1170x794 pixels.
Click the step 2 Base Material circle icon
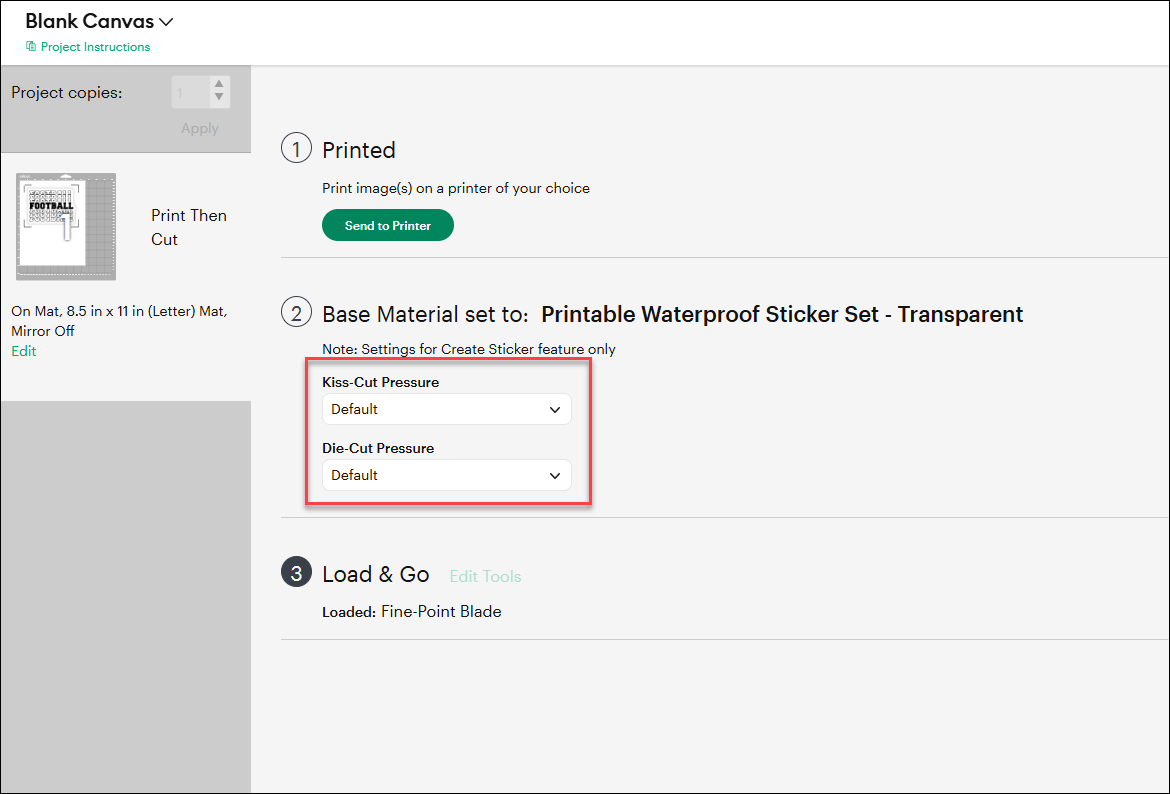tap(296, 312)
